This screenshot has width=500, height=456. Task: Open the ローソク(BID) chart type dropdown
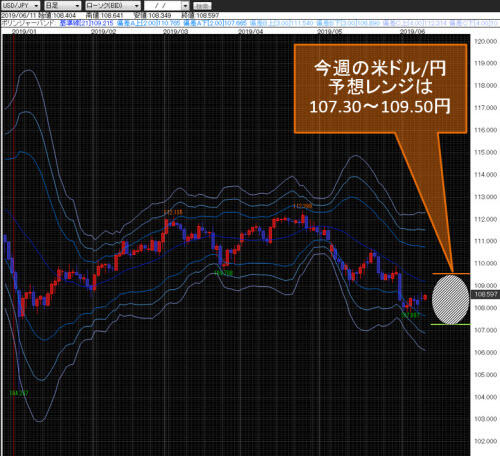click(113, 6)
